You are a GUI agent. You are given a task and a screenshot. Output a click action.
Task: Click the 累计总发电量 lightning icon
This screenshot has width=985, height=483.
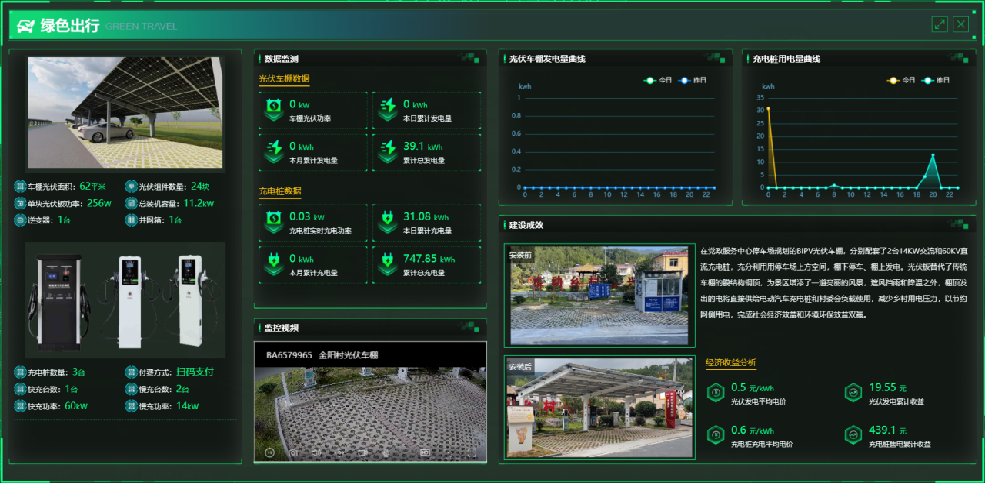[x=386, y=151]
